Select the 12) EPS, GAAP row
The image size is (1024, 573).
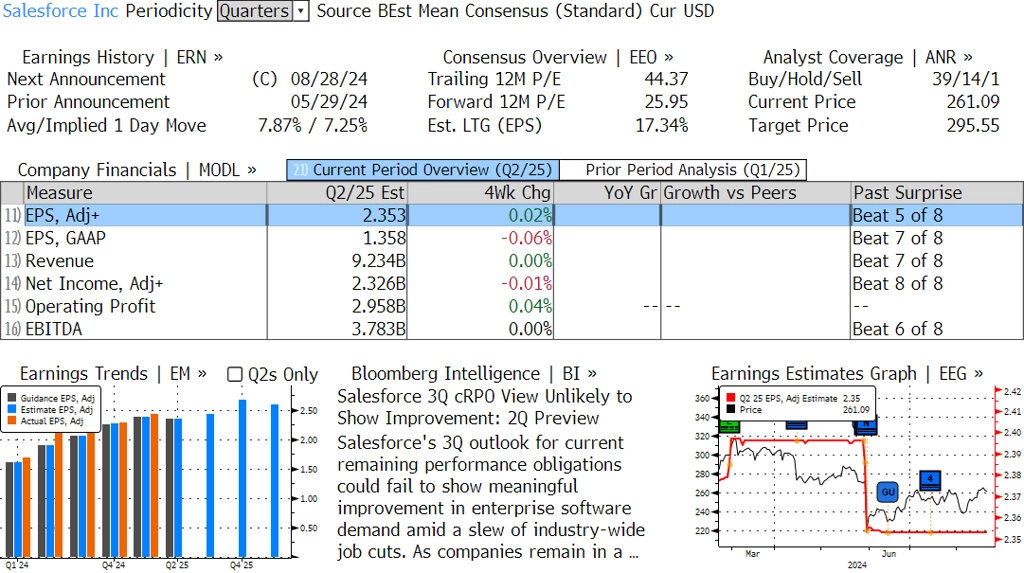point(512,238)
